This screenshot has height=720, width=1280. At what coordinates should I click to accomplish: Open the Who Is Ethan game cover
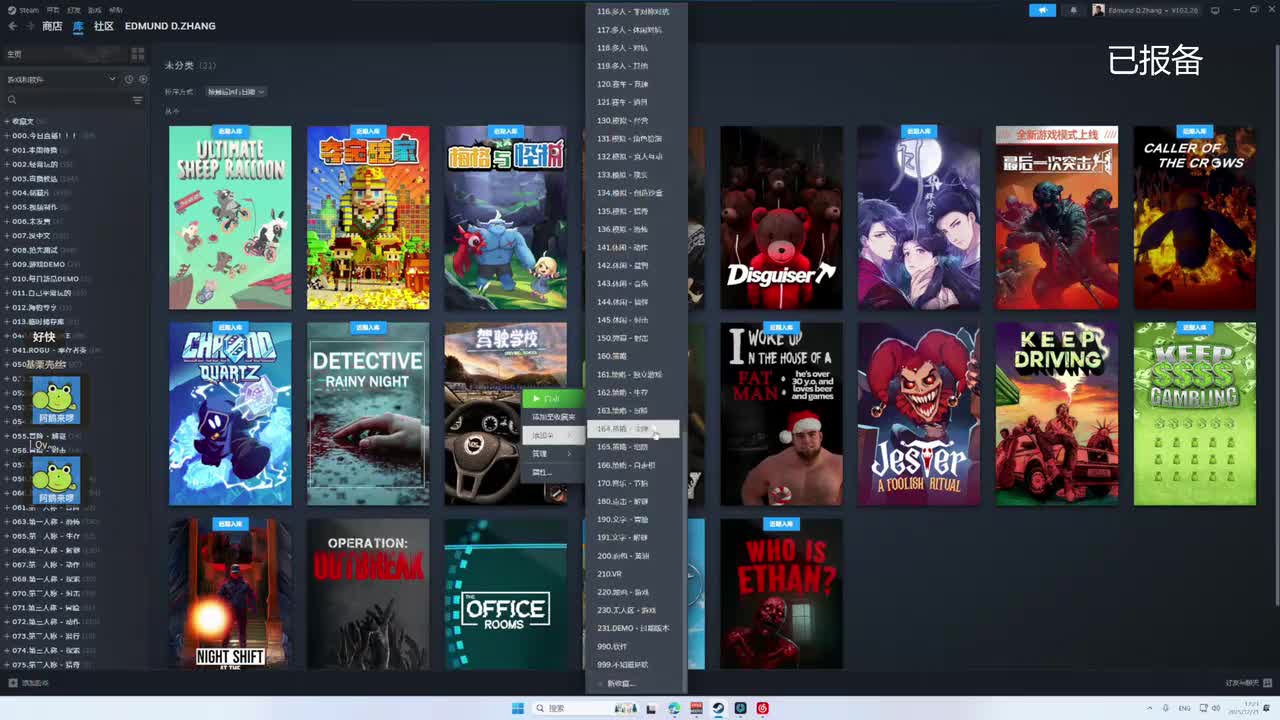(x=781, y=594)
